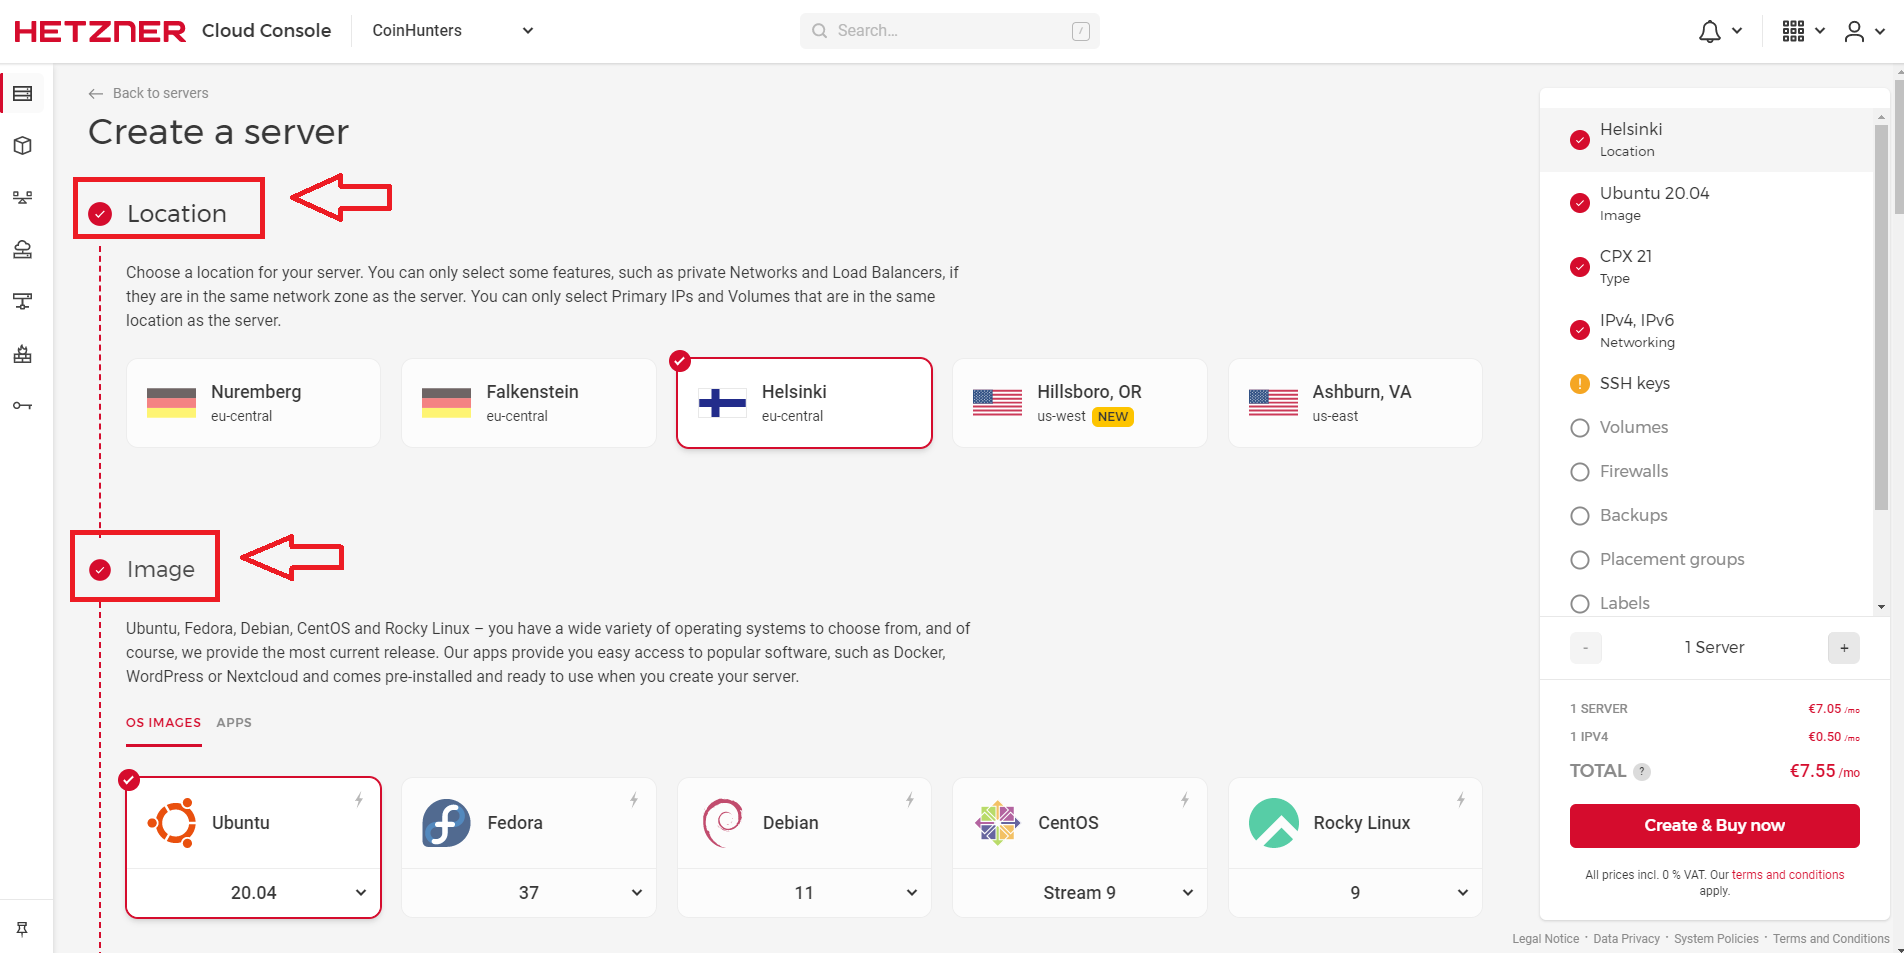The height and width of the screenshot is (953, 1904).
Task: Click the Ubuntu logo icon
Action: coord(172,823)
